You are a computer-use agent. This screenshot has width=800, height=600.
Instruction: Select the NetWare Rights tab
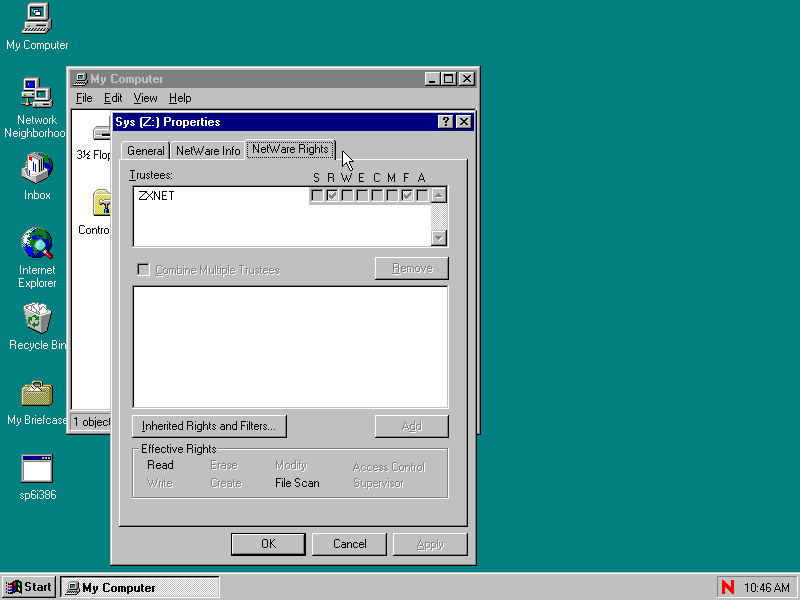click(290, 149)
